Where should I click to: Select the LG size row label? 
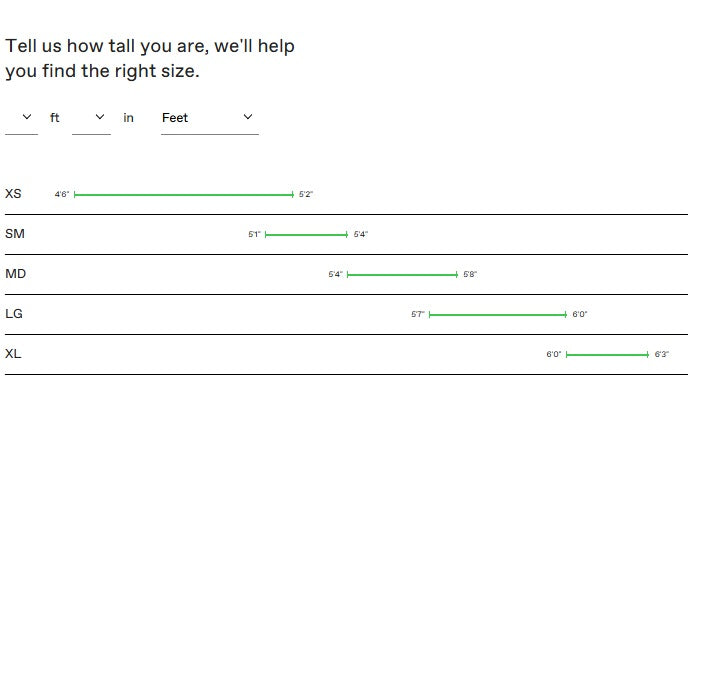[14, 314]
